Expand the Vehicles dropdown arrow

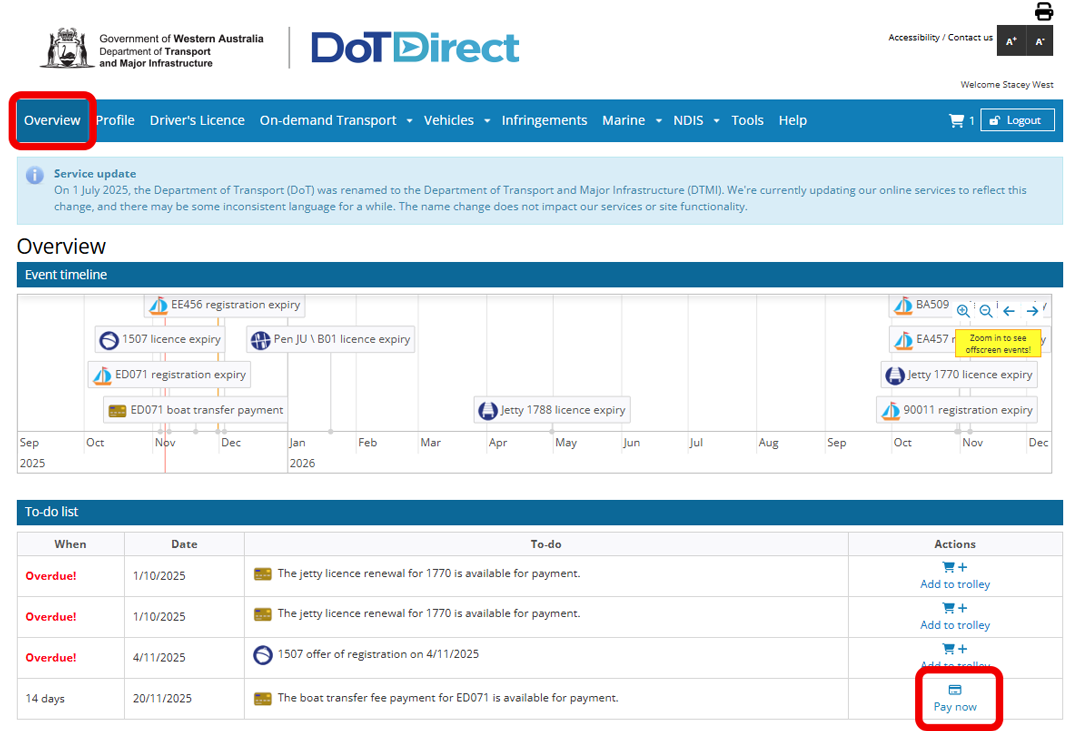pyautogui.click(x=487, y=121)
